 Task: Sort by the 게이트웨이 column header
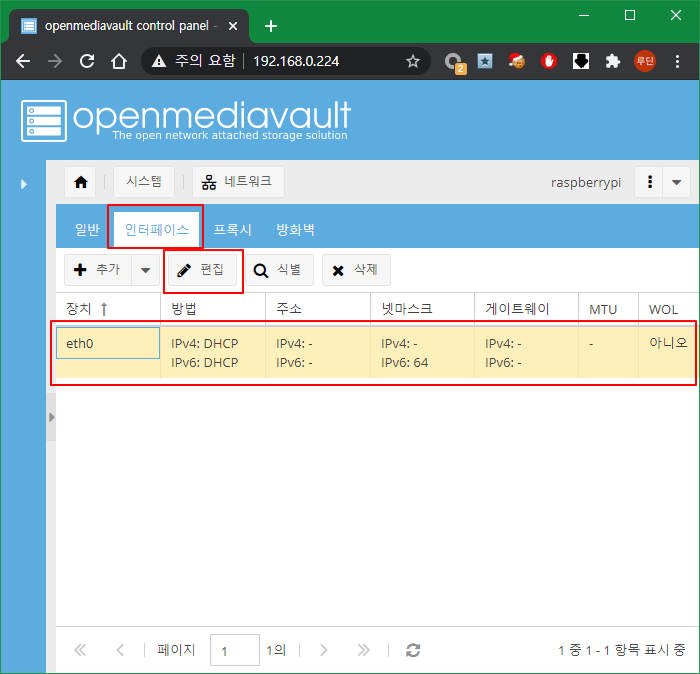526,309
